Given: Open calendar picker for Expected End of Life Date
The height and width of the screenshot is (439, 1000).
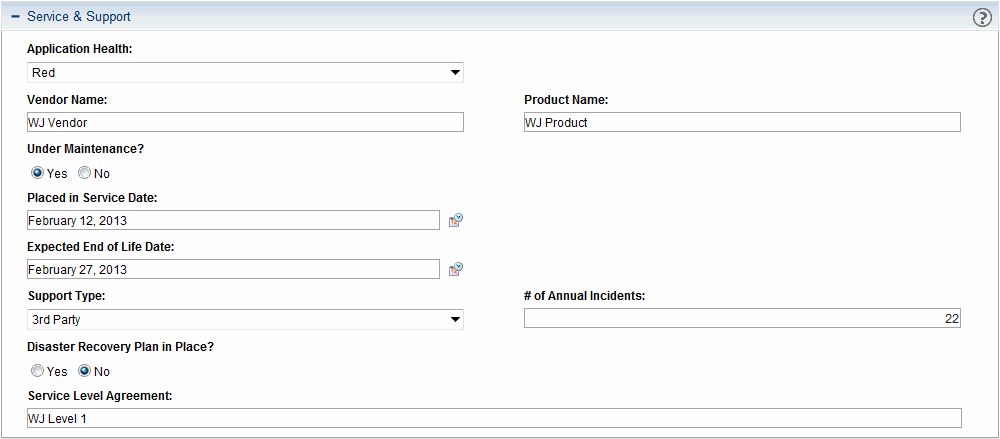Looking at the screenshot, I should pos(455,269).
